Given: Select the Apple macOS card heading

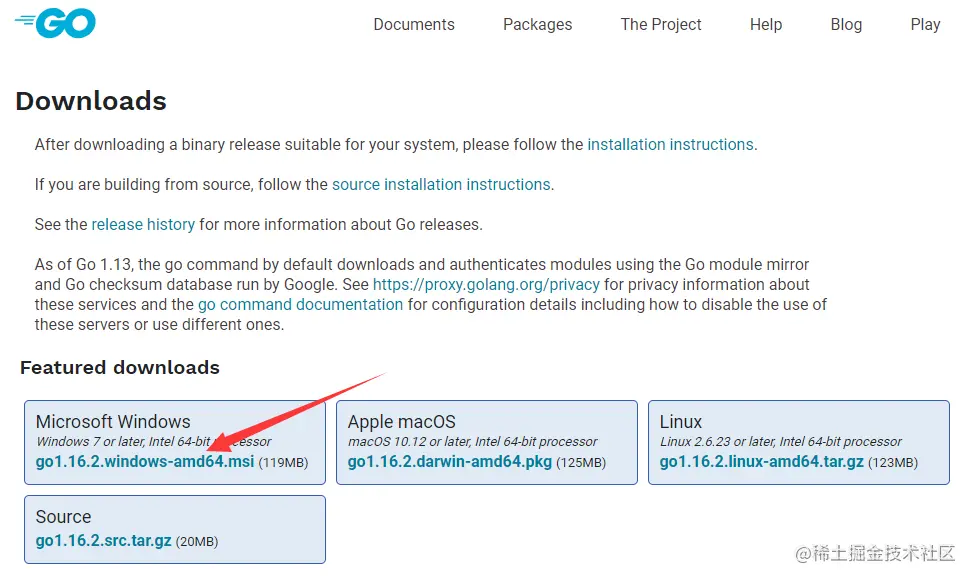Looking at the screenshot, I should tap(401, 422).
